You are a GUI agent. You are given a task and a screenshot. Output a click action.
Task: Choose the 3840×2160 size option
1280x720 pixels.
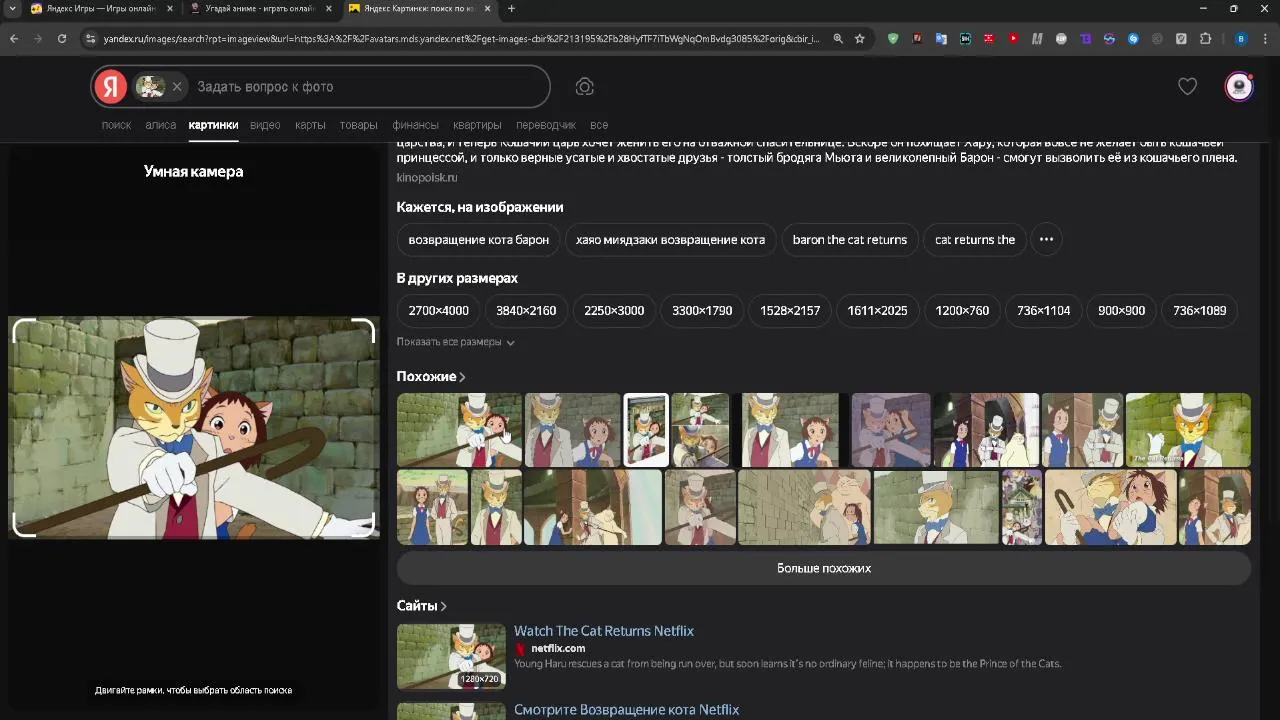pyautogui.click(x=526, y=311)
